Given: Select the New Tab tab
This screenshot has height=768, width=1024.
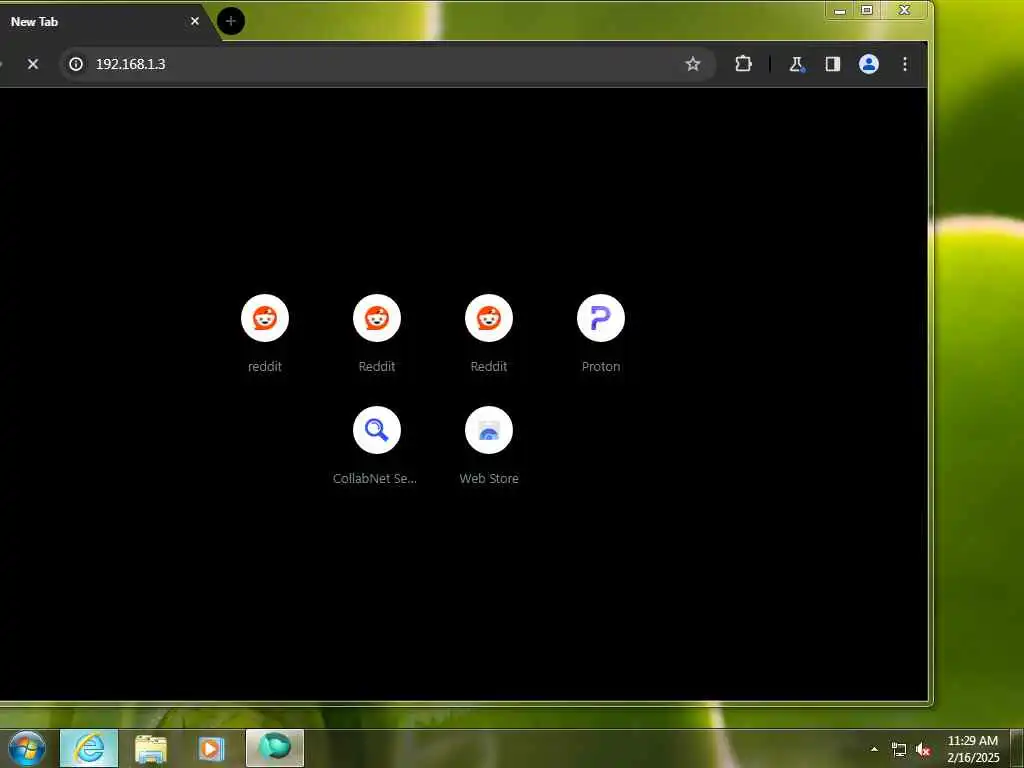Looking at the screenshot, I should coord(104,22).
